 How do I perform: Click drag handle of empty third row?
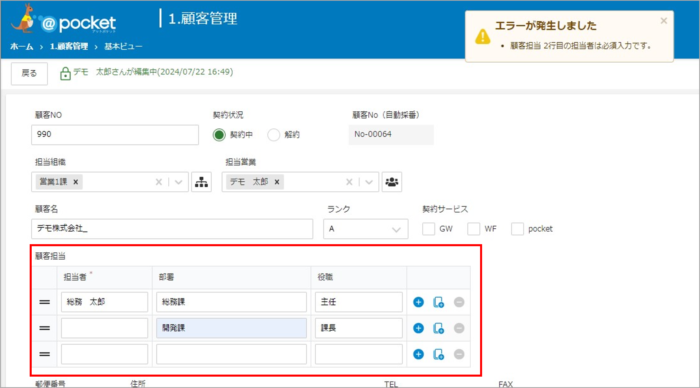(45, 354)
